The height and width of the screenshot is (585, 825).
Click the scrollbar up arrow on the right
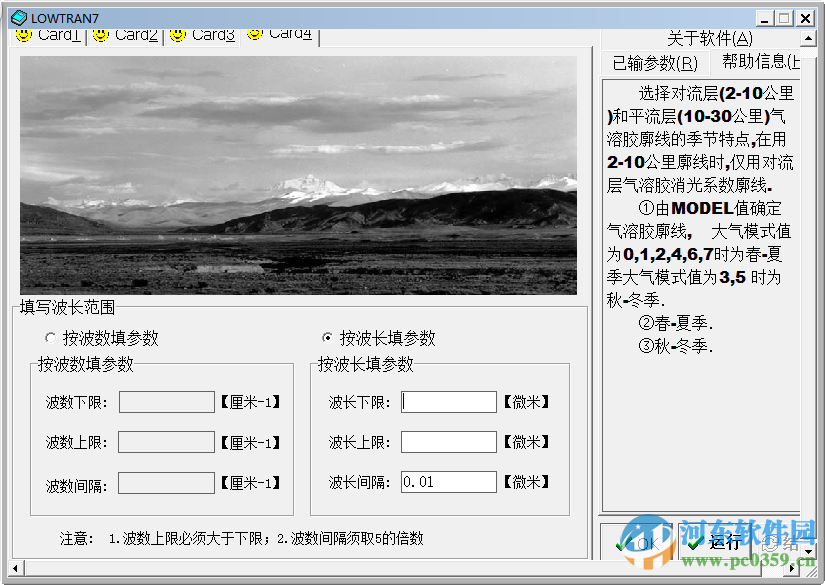click(809, 38)
